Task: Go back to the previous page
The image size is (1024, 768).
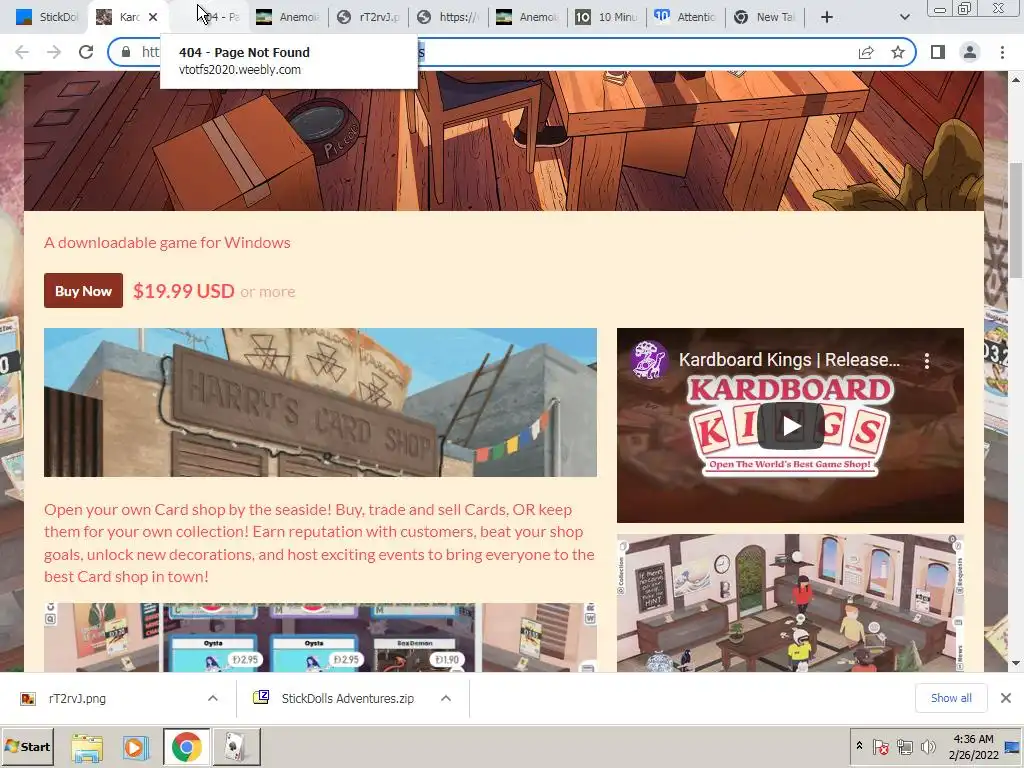Action: click(22, 52)
